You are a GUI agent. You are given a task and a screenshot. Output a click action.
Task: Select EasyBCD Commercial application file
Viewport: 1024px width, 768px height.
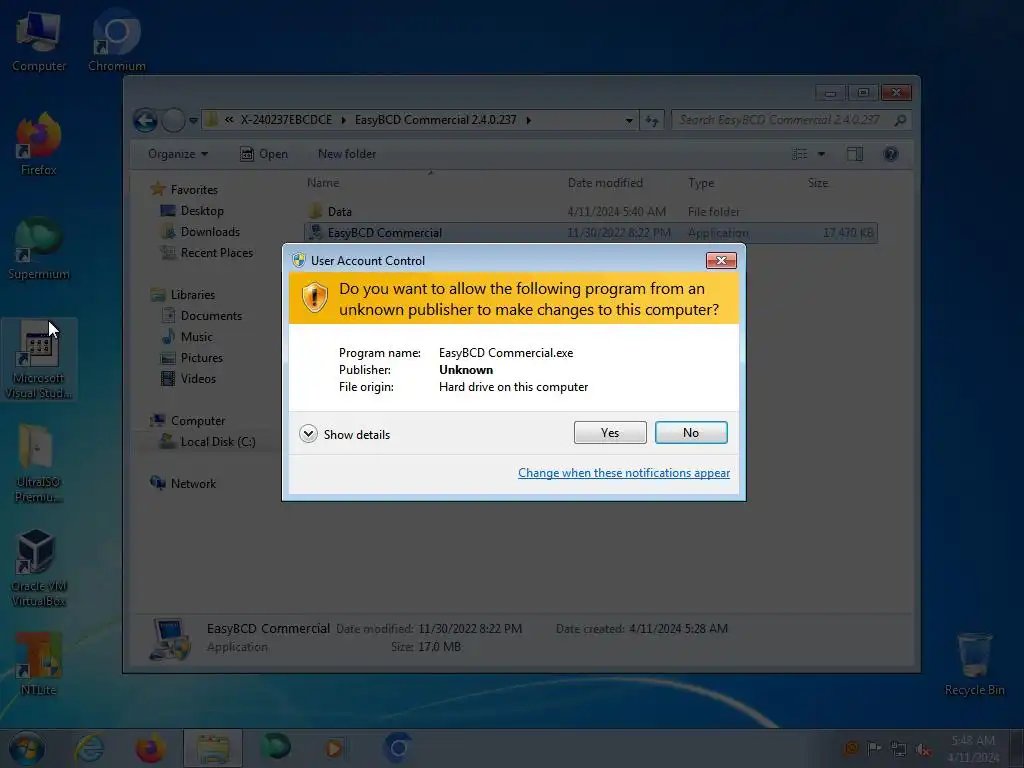coord(590,232)
